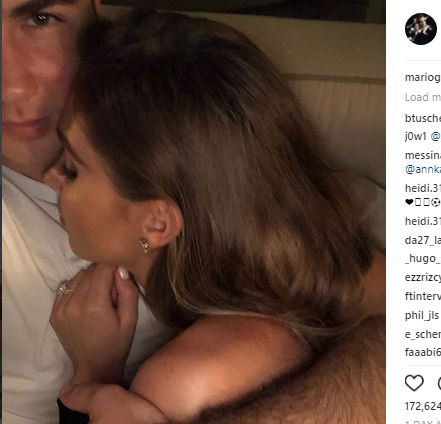Click the main post photo
The image size is (441, 424).
(x=194, y=212)
